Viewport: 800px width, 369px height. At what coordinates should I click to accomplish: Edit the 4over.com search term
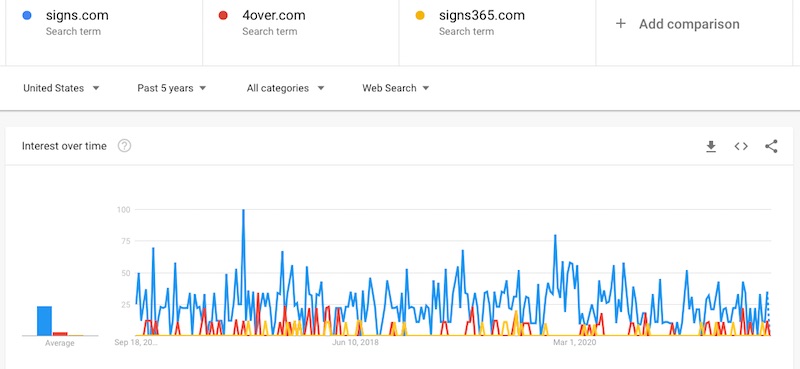(274, 15)
